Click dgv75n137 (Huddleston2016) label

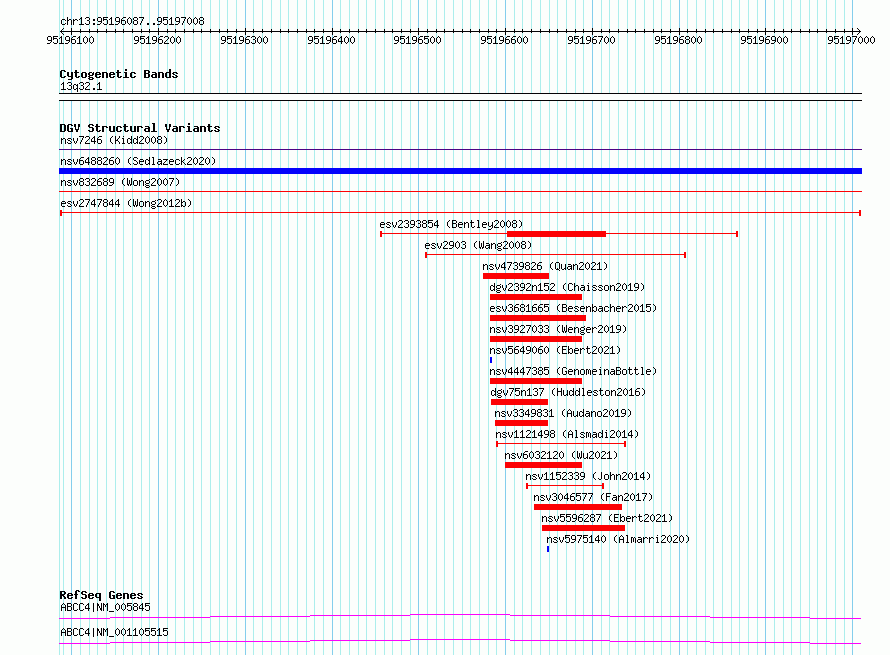coord(568,392)
